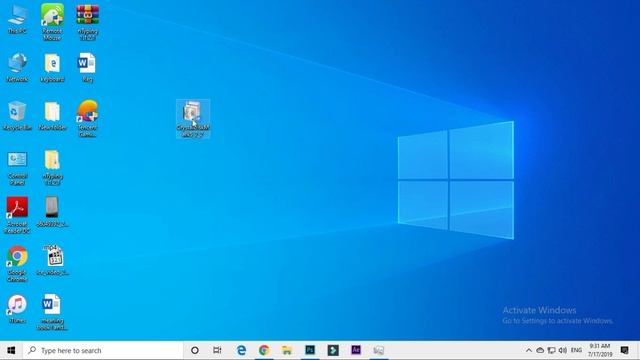640x360 pixels.
Task: Open File Explorer from the taskbar
Action: pos(287,350)
